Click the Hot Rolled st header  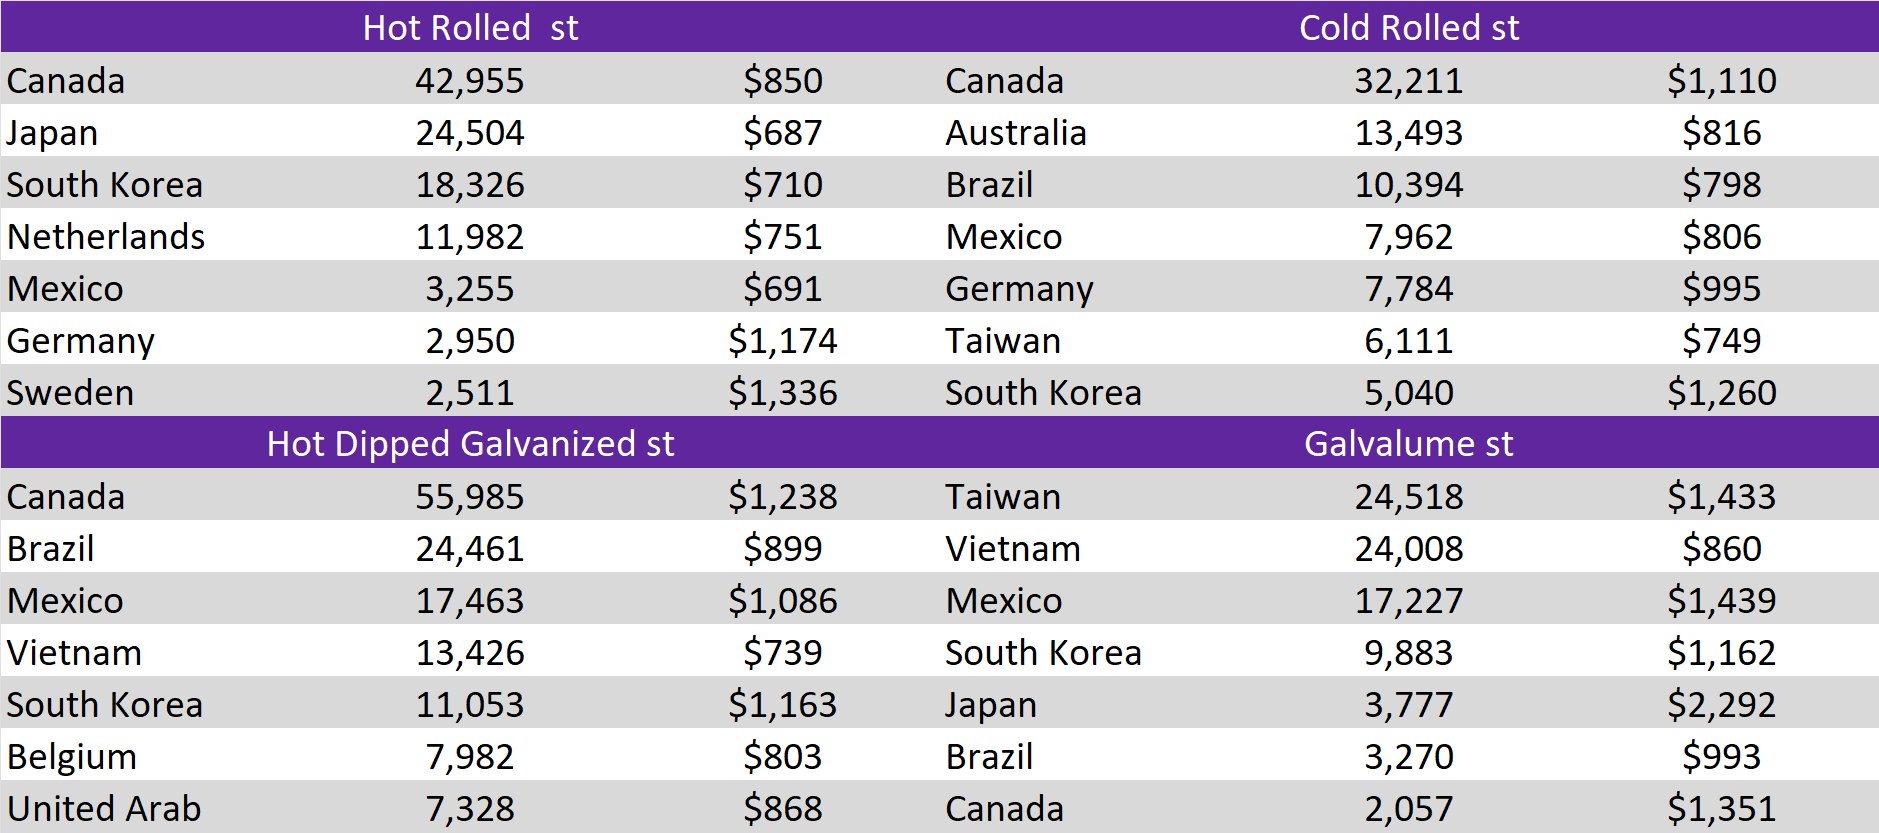pyautogui.click(x=470, y=27)
